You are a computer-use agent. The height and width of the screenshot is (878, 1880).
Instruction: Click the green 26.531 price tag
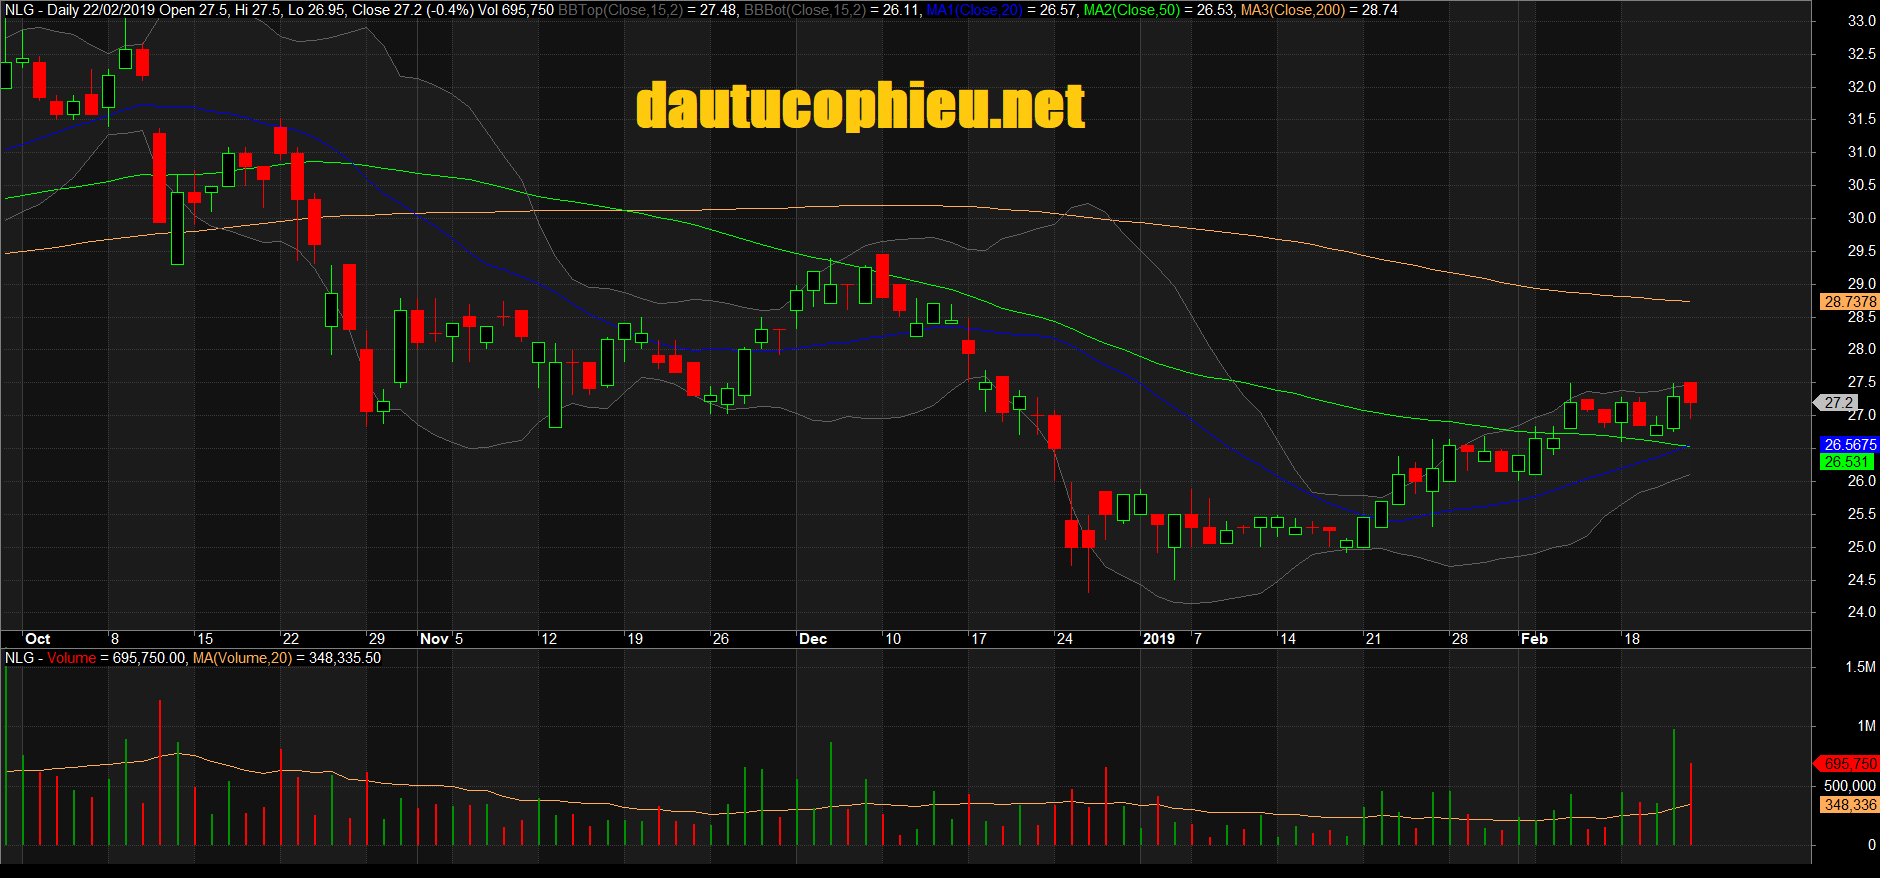(1847, 462)
